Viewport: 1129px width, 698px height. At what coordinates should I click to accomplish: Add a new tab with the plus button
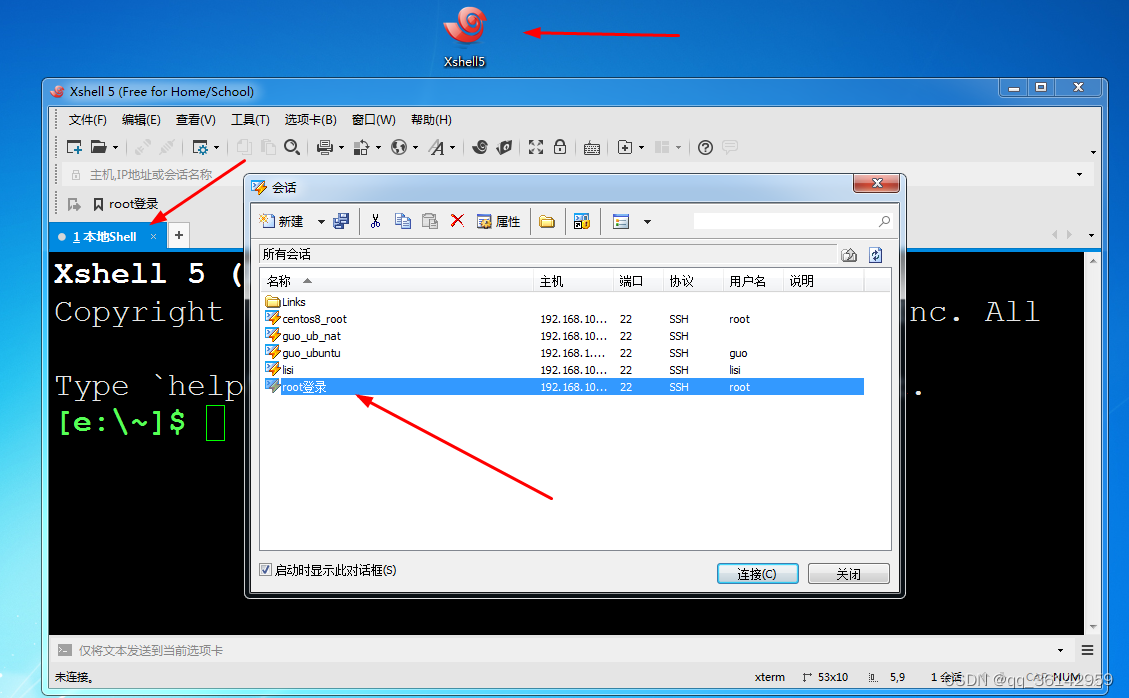click(179, 235)
